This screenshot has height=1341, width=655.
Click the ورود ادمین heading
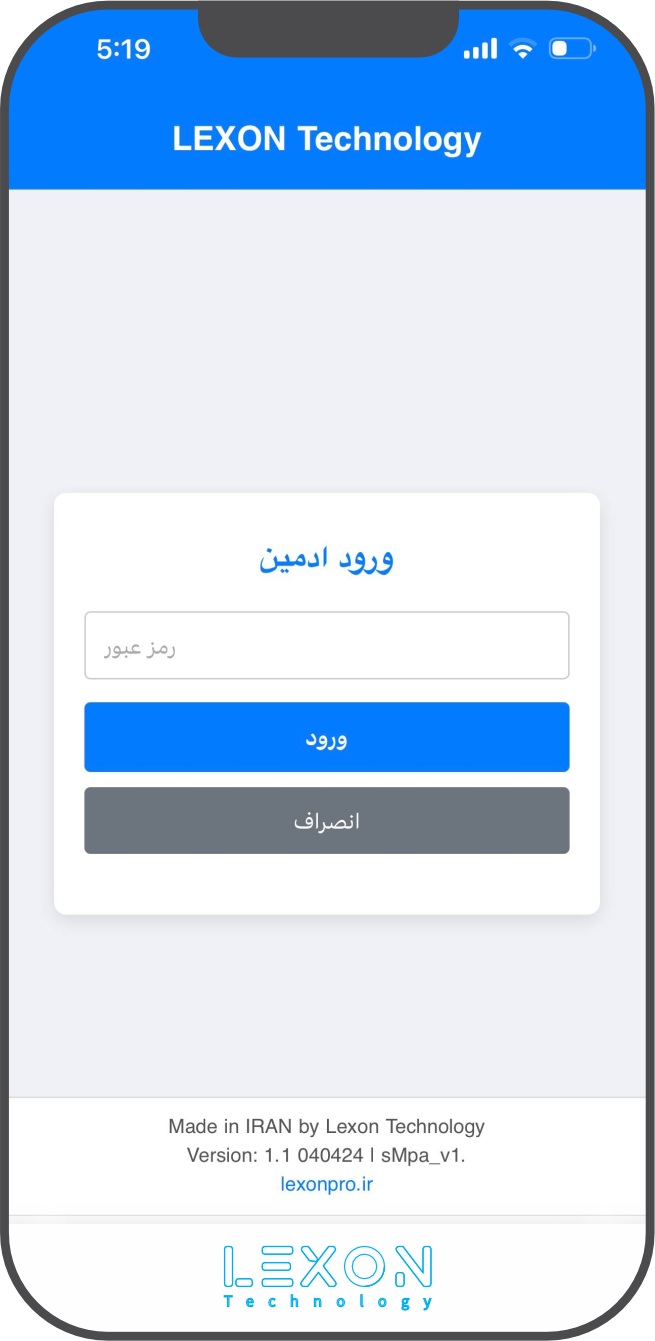point(326,558)
